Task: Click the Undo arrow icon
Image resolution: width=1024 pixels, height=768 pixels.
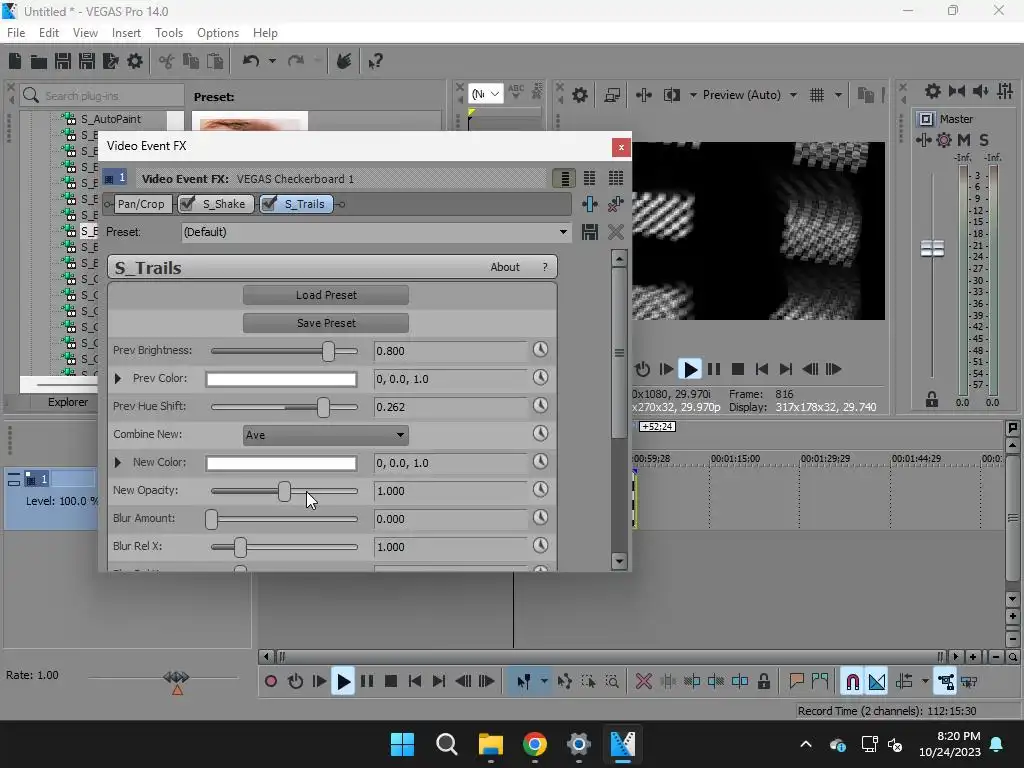Action: 251,61
